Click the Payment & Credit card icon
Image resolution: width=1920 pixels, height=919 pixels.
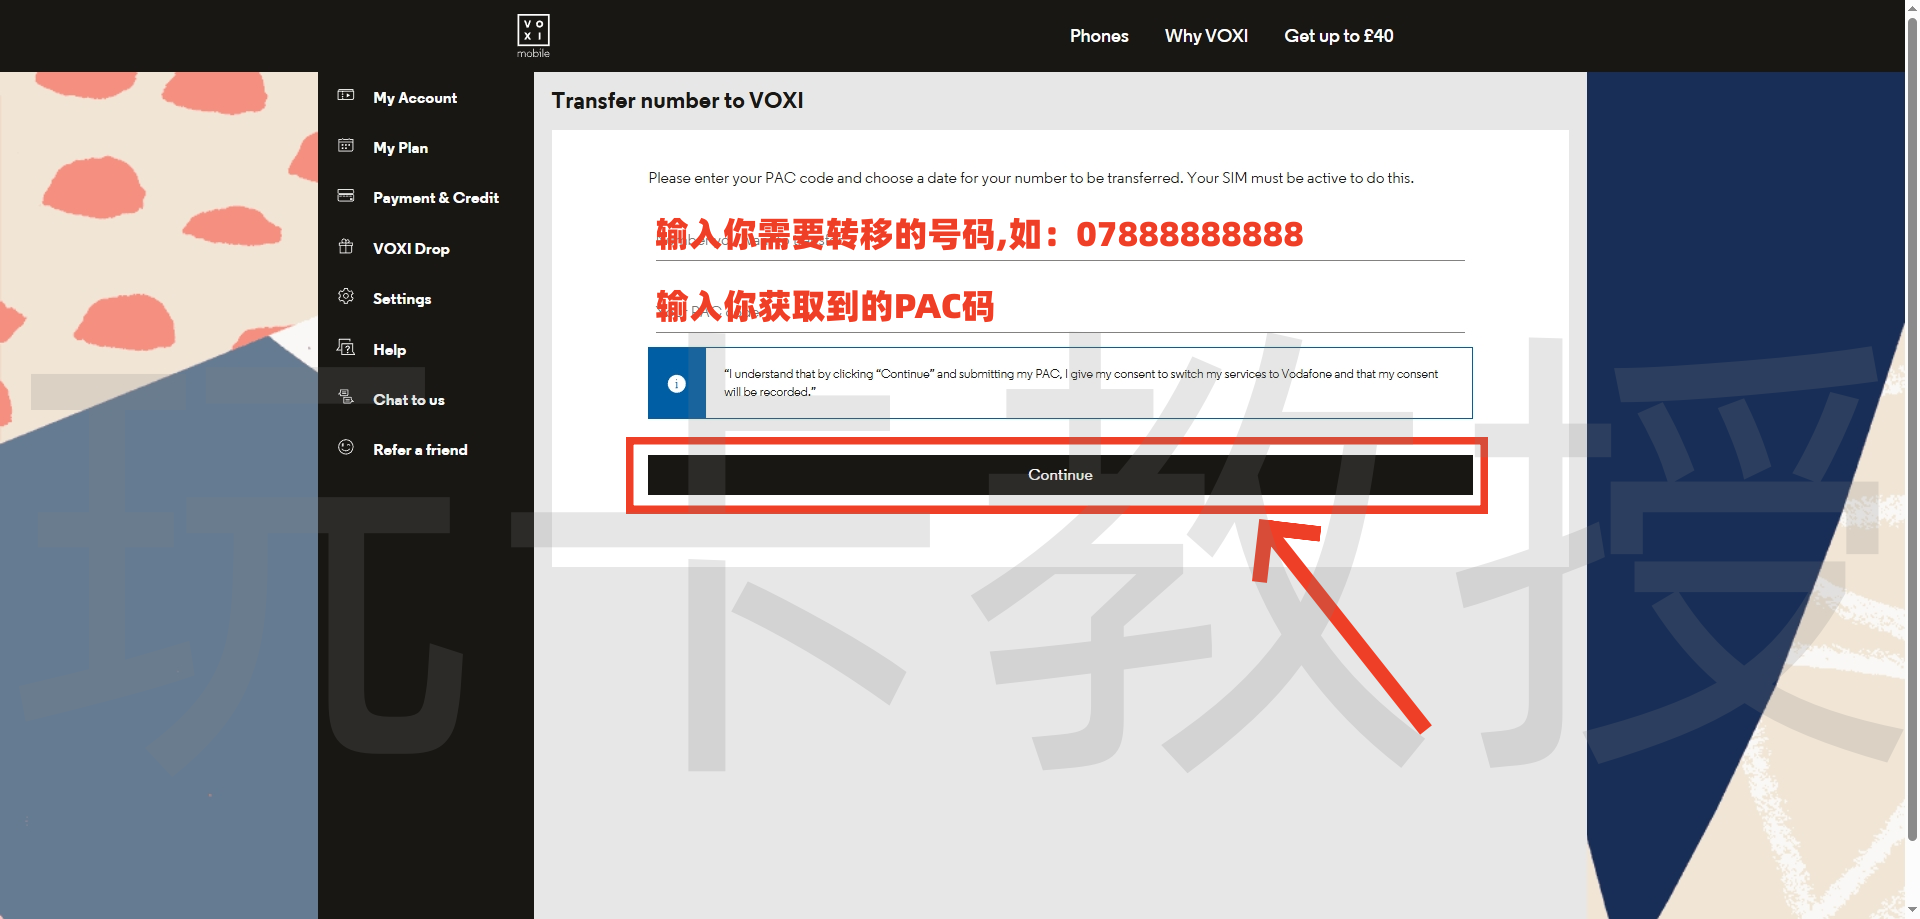tap(346, 195)
